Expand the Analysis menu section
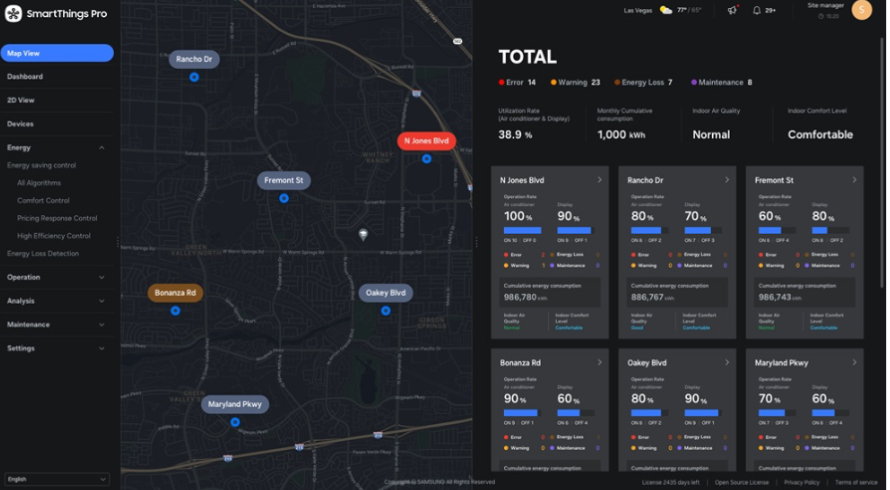The height and width of the screenshot is (490, 890). 102,301
